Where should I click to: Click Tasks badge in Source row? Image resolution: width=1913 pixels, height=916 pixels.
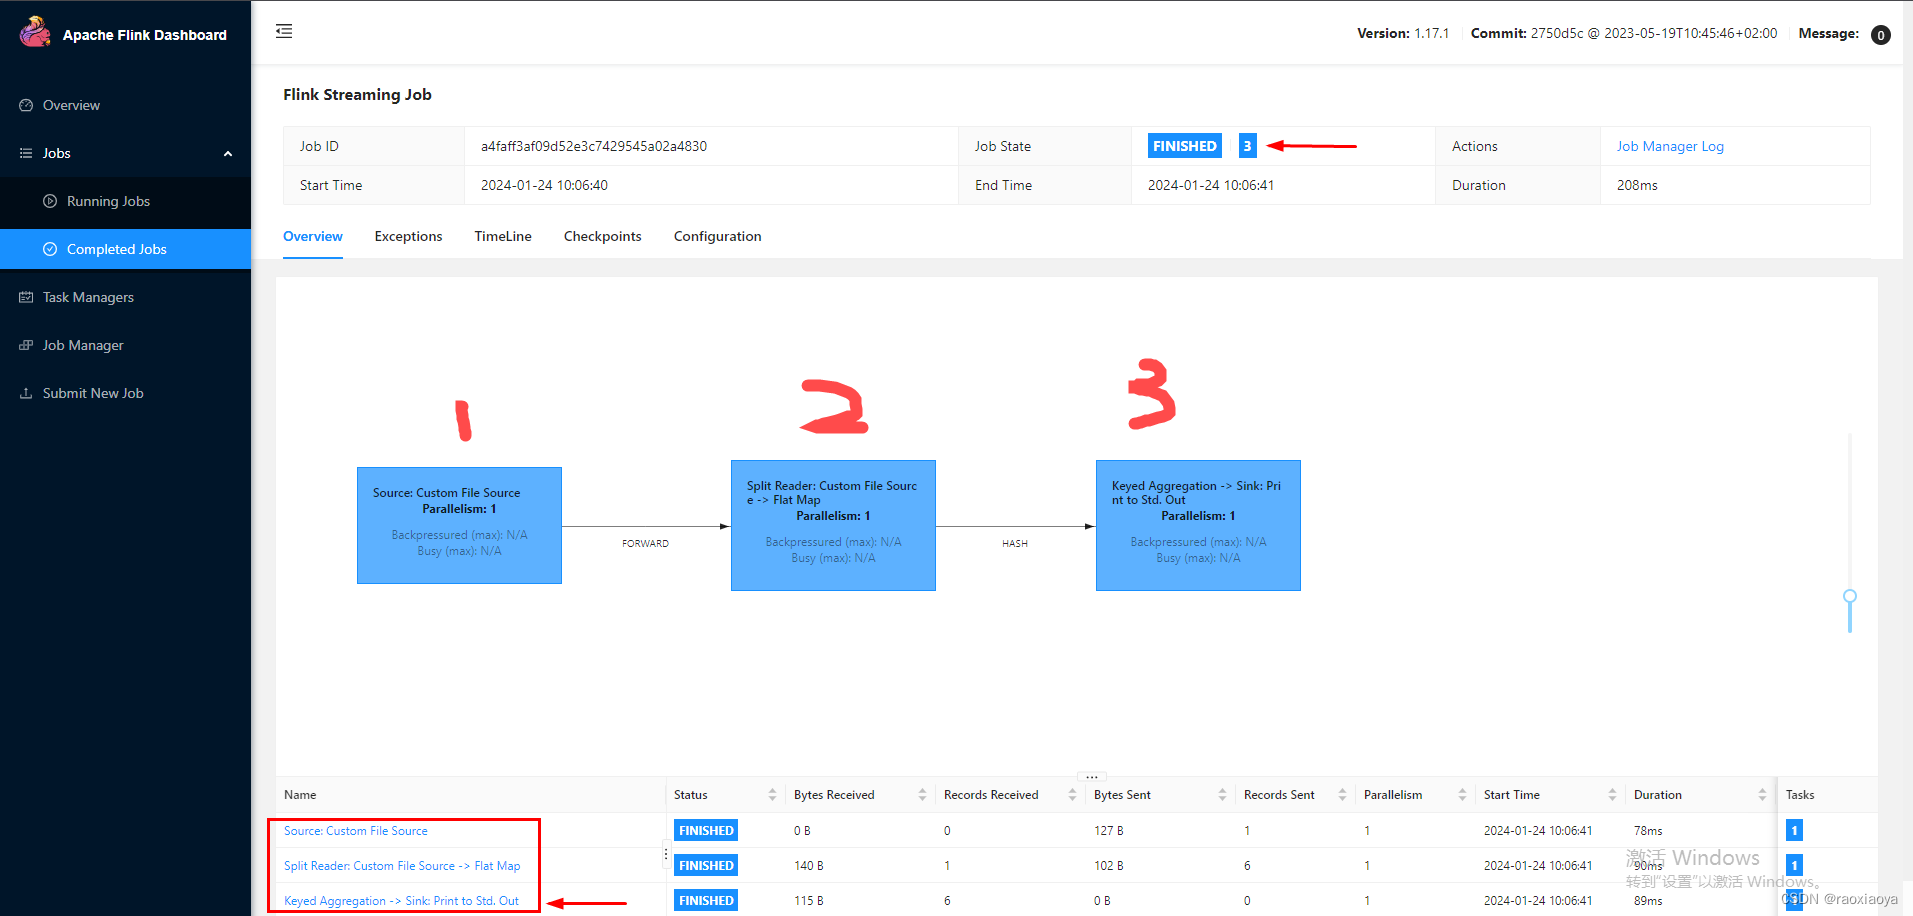(1794, 830)
